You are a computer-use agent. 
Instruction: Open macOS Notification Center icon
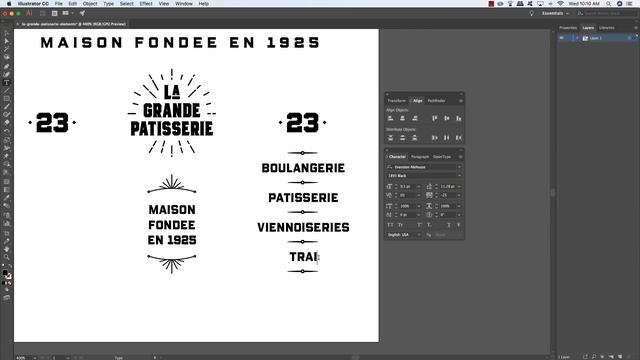pos(630,4)
